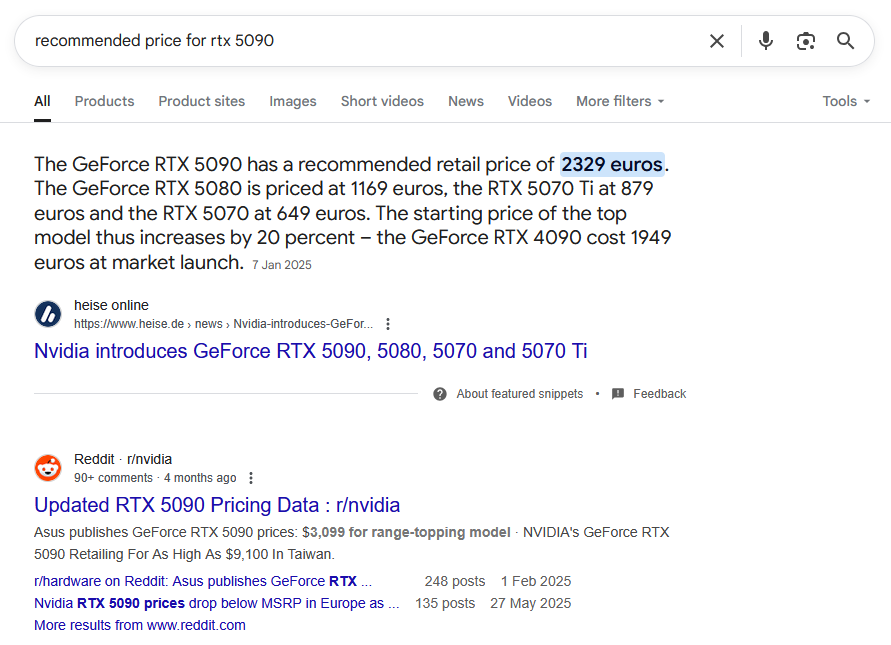Viewport: 891px width, 645px height.
Task: Click into the search query input field
Action: (x=360, y=41)
